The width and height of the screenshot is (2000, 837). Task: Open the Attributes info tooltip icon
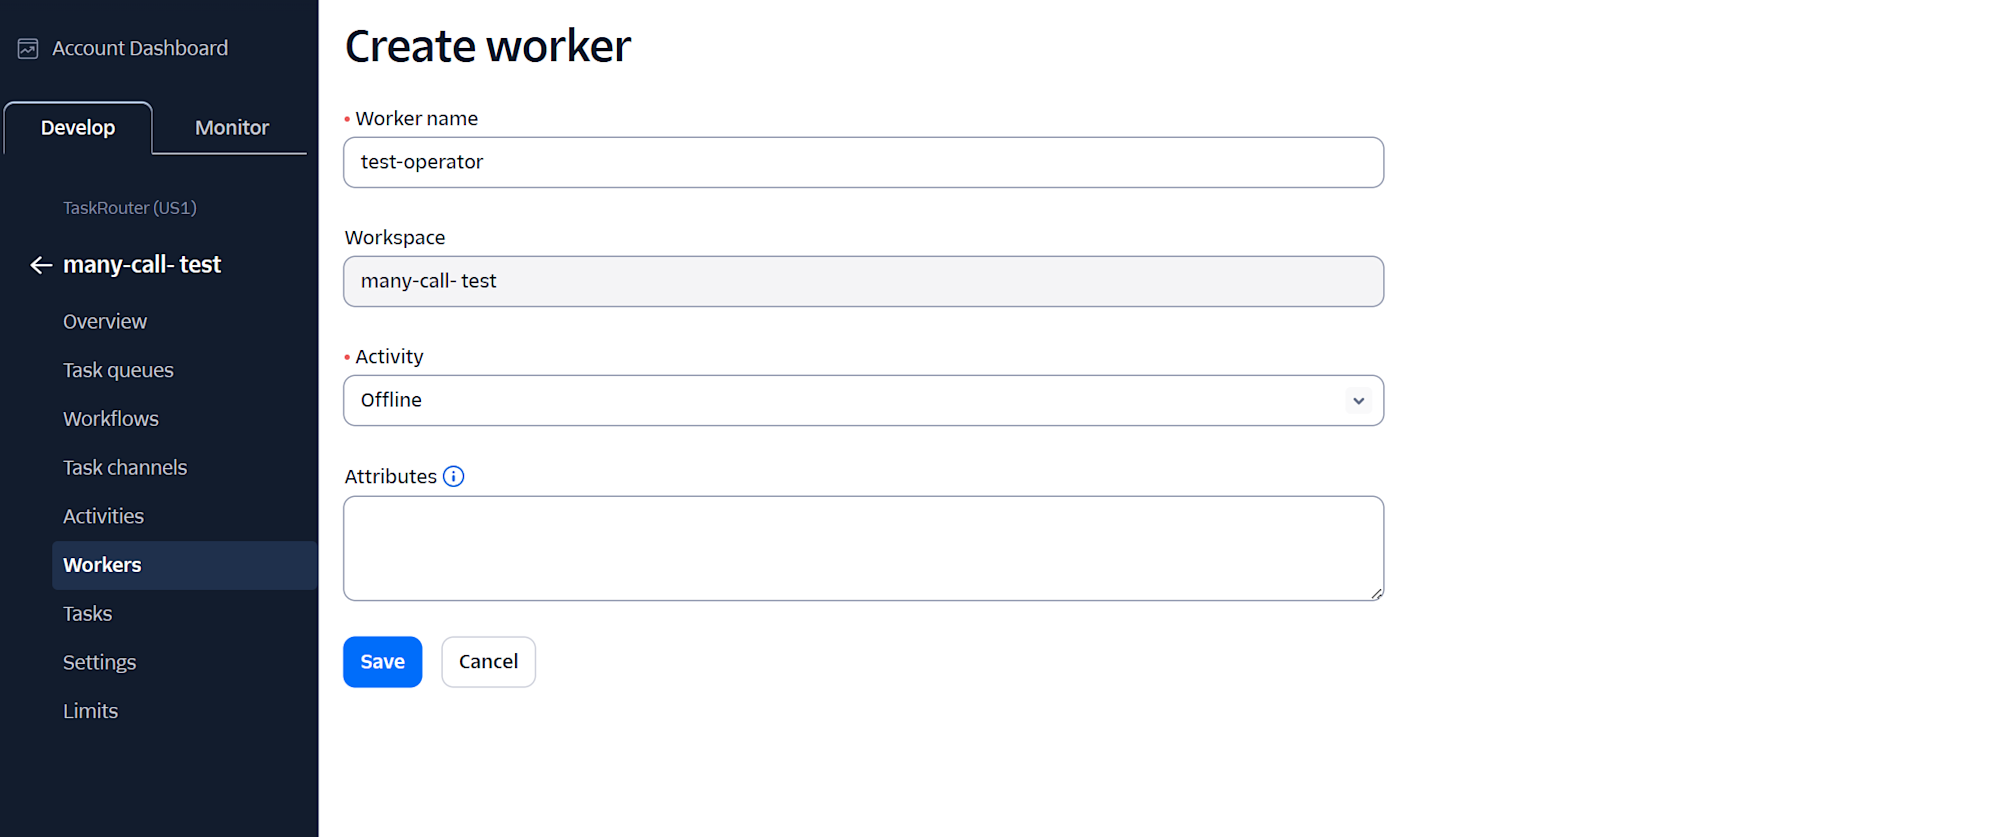tap(453, 476)
